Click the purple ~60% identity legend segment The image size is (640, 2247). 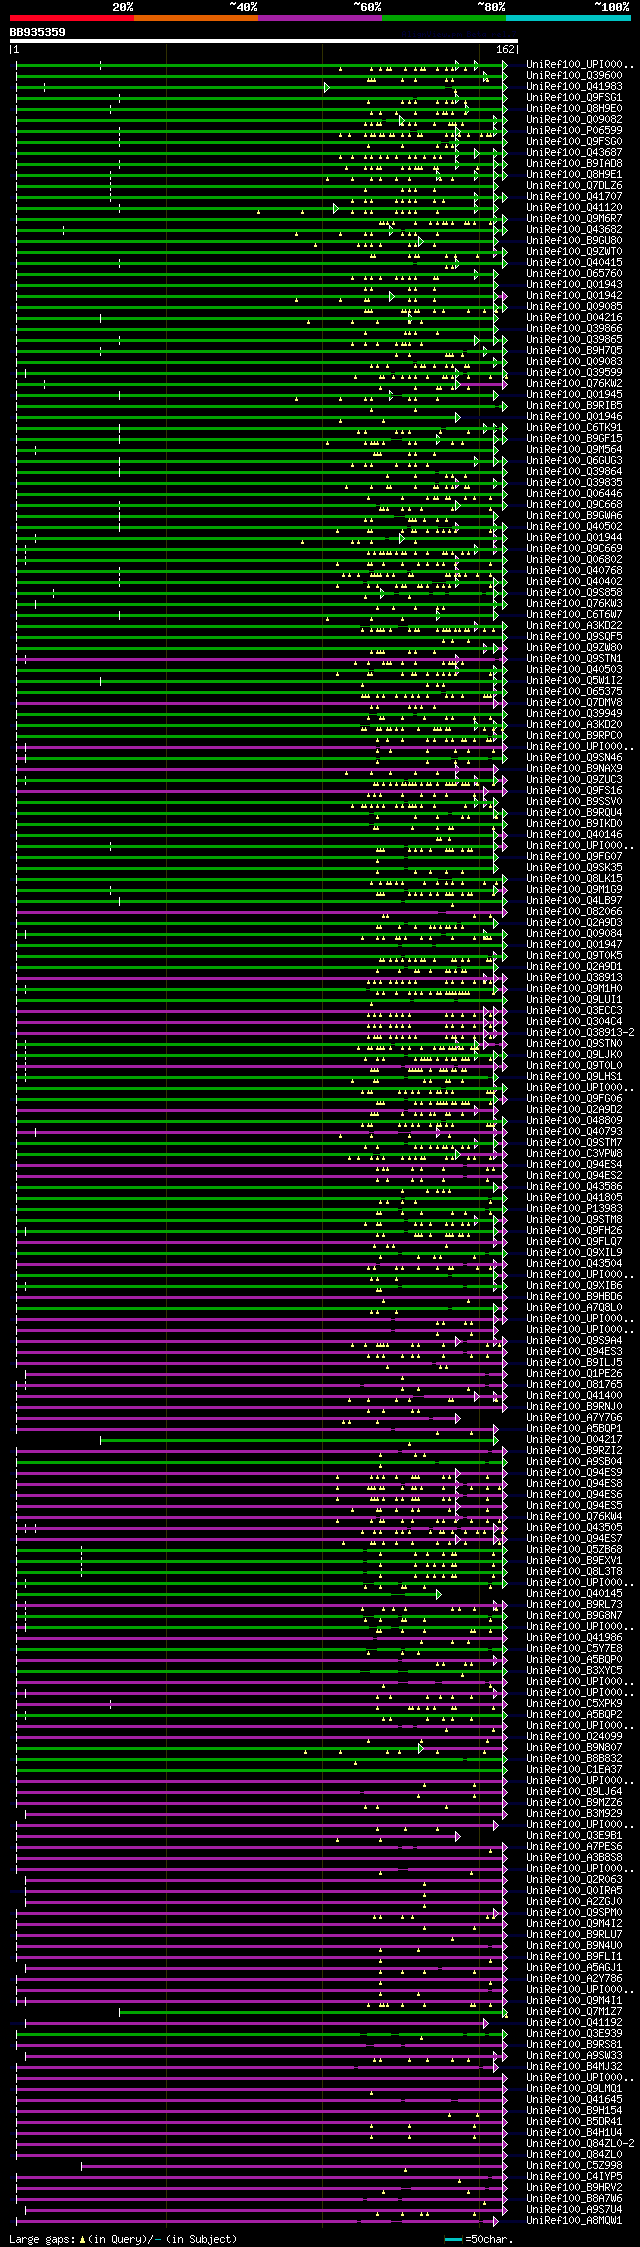point(319,17)
